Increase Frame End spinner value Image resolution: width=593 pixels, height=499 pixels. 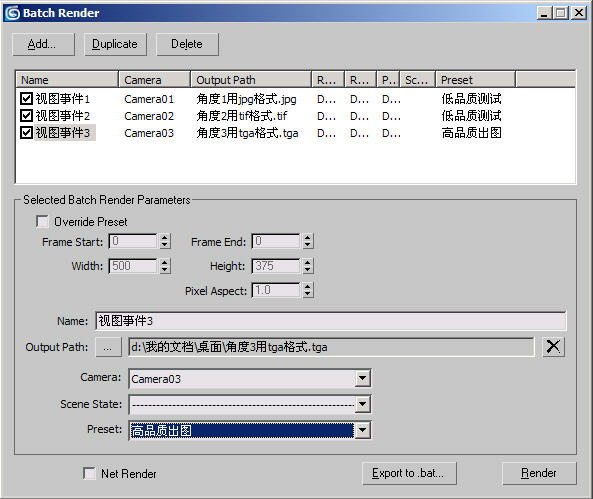pyautogui.click(x=307, y=238)
